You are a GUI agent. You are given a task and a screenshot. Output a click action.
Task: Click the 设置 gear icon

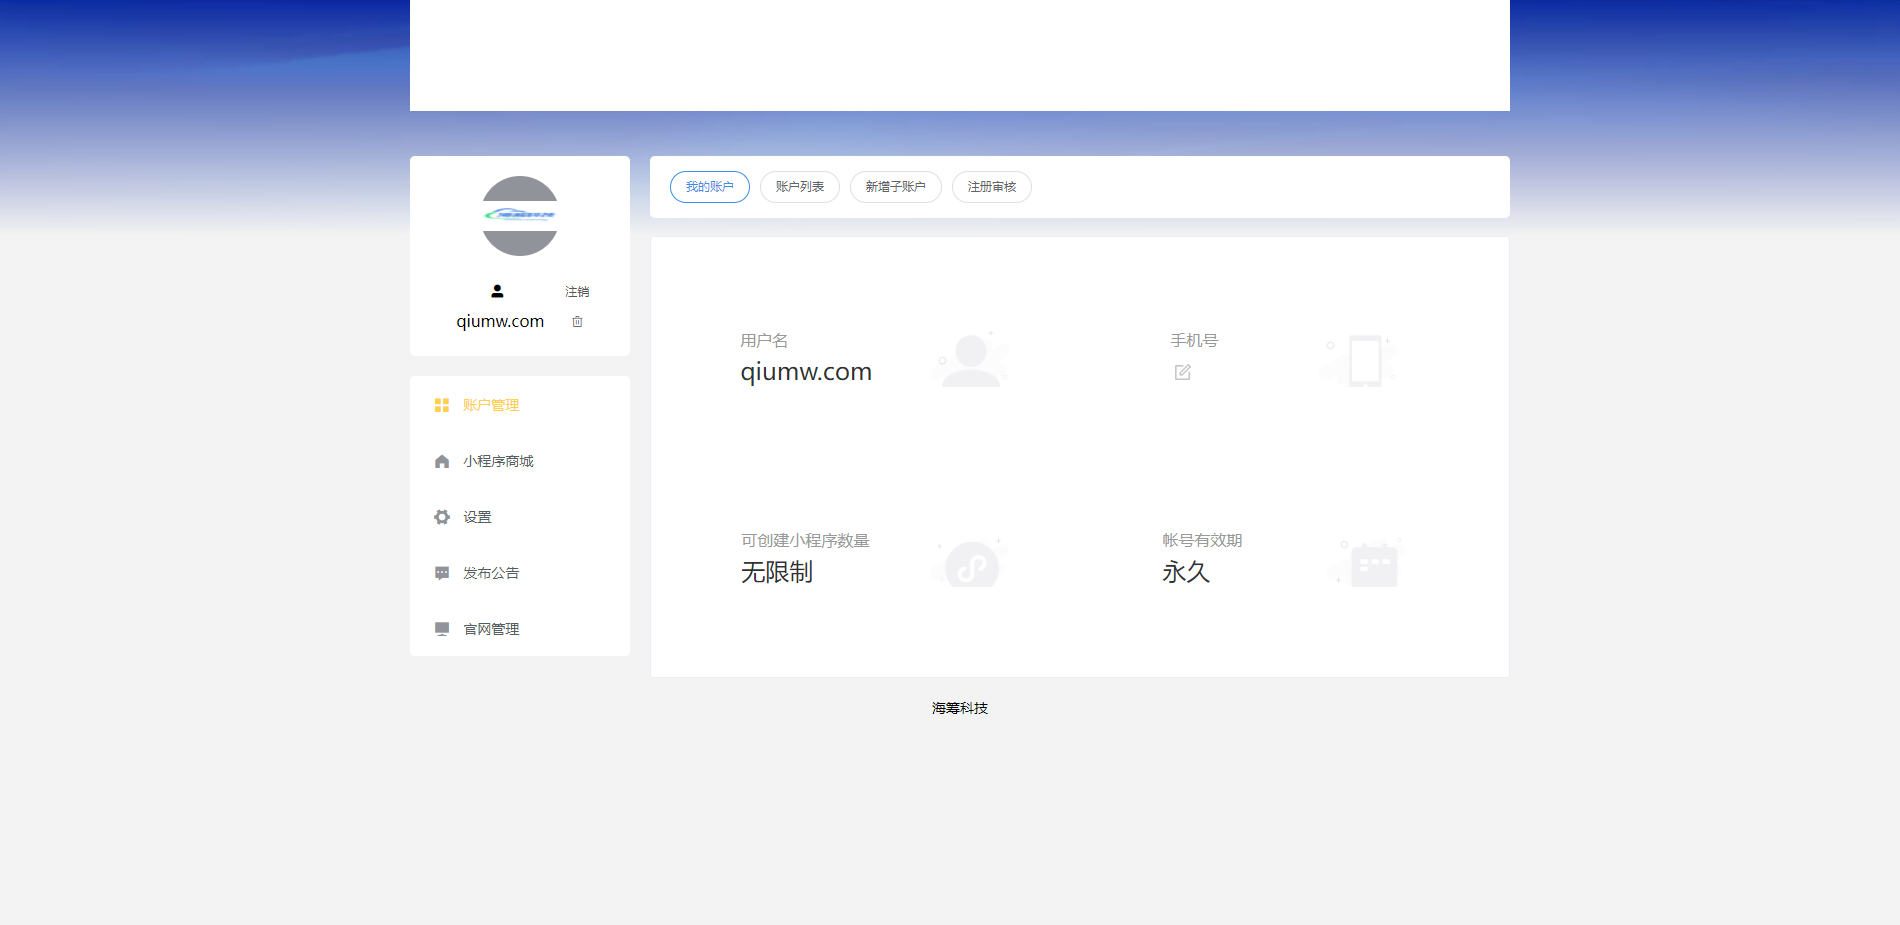click(x=442, y=517)
